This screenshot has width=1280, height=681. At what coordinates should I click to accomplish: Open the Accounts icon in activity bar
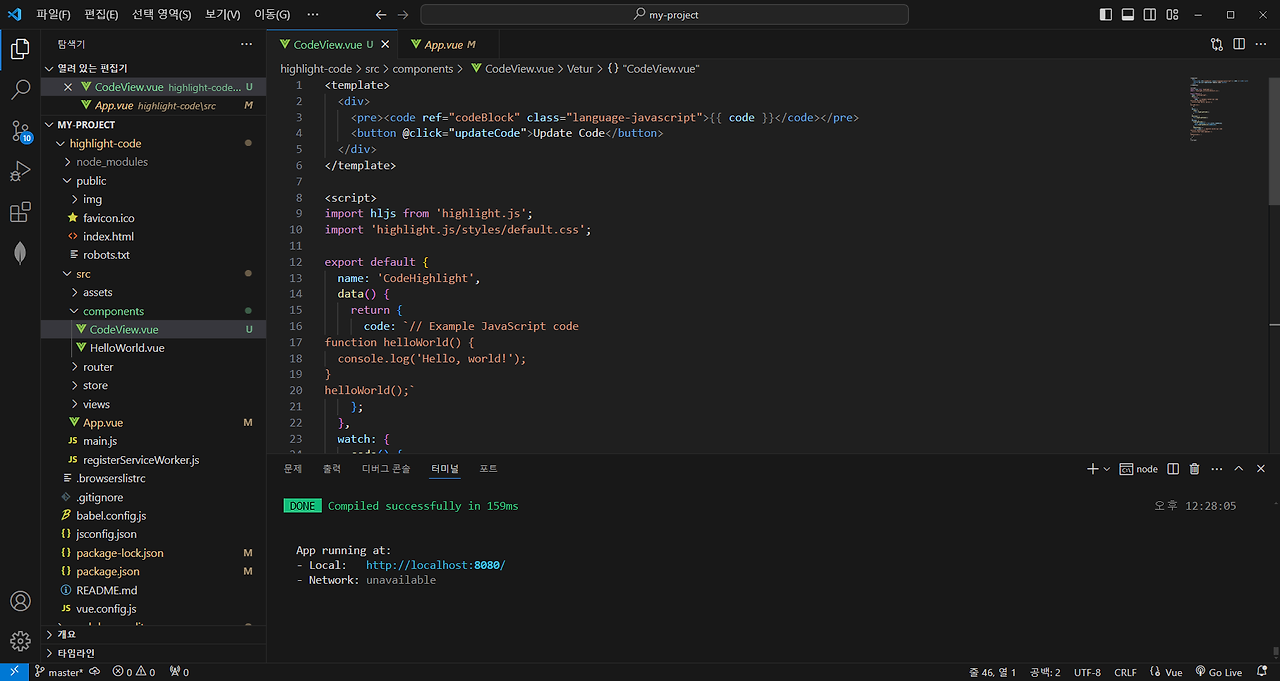(20, 601)
